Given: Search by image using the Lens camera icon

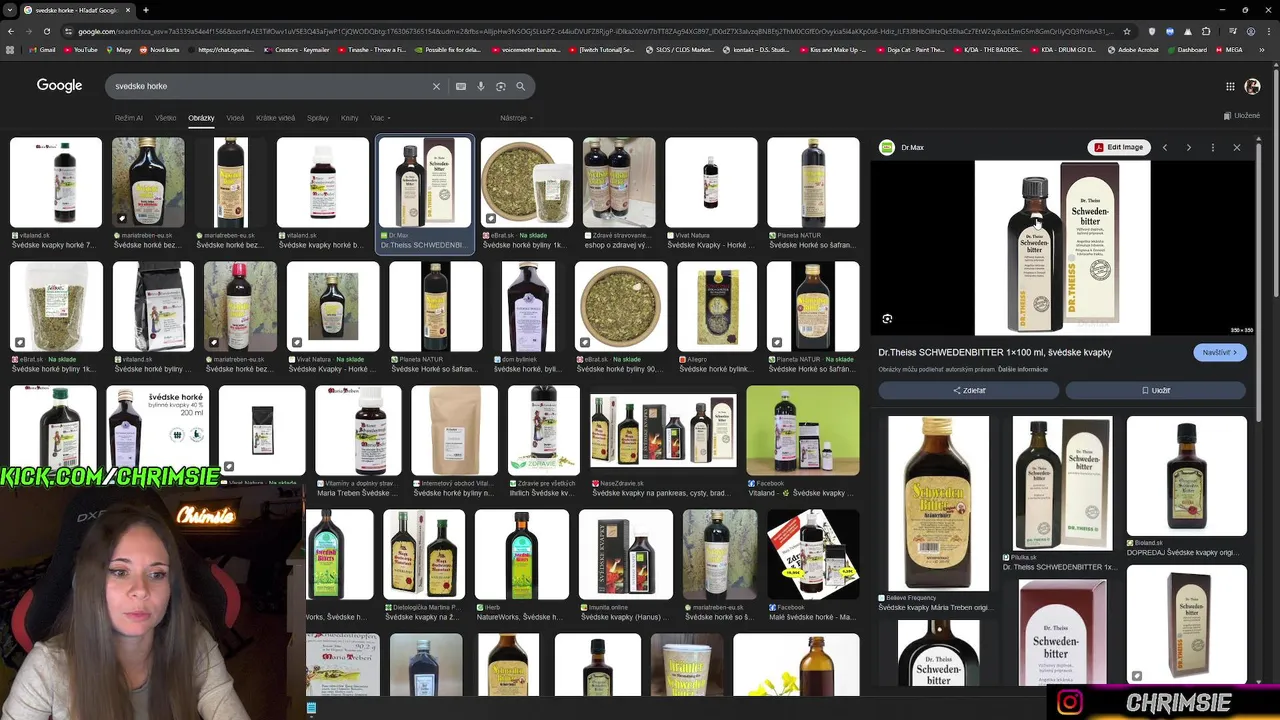Looking at the screenshot, I should (501, 86).
